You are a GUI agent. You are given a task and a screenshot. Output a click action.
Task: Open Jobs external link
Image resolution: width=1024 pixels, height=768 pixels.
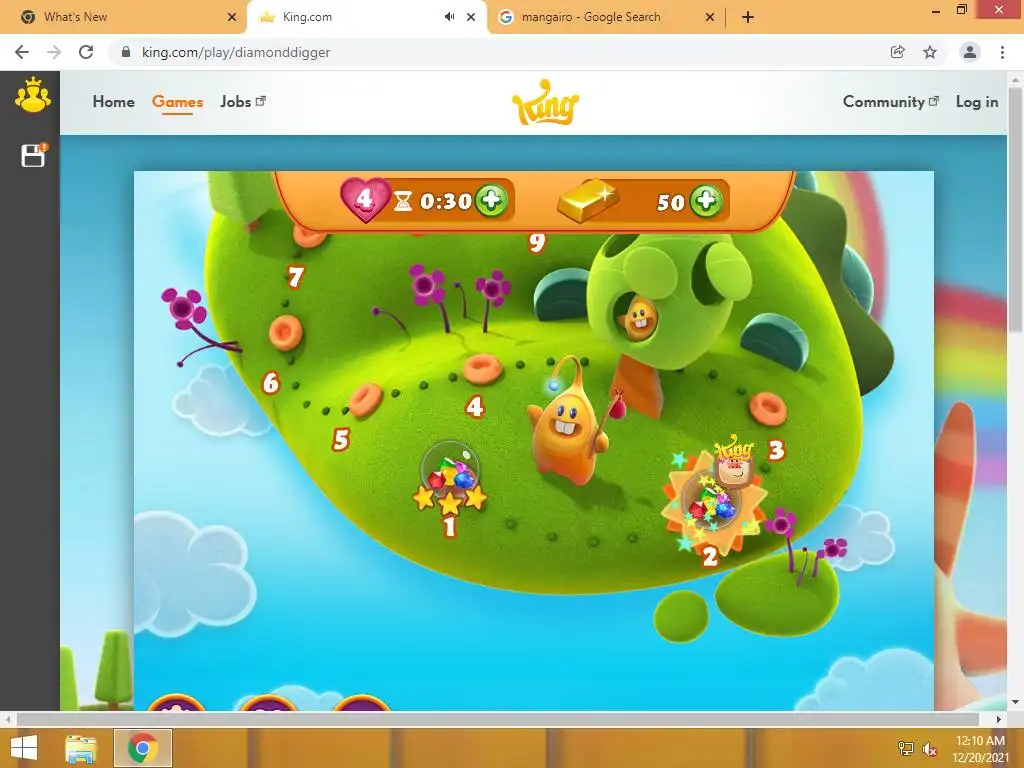243,102
